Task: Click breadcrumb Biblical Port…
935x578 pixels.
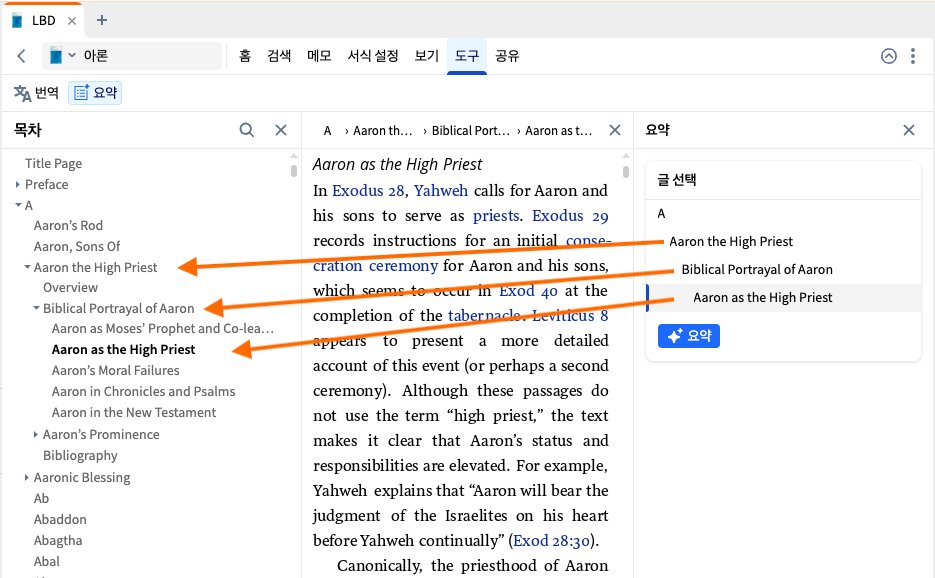Action: (470, 131)
